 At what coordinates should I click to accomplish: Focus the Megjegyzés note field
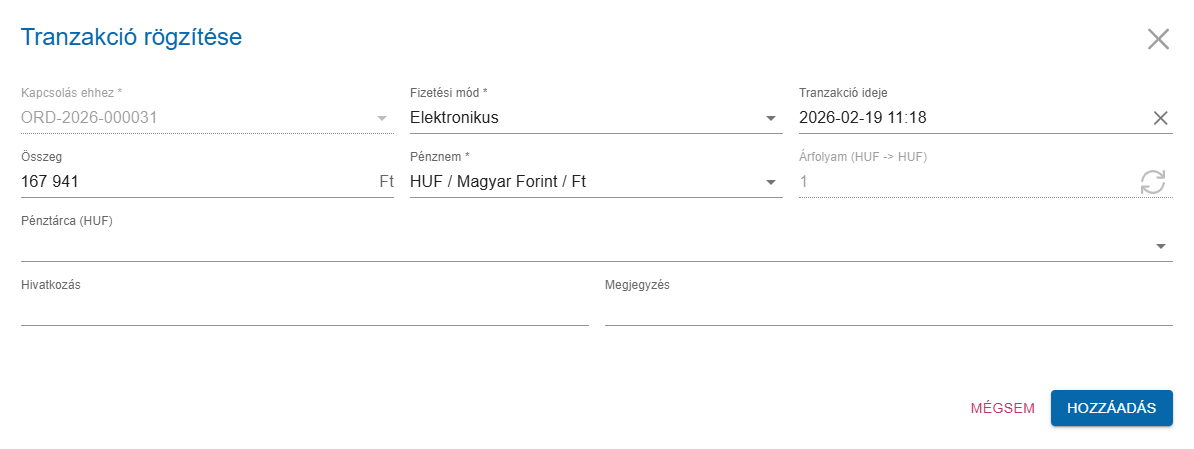click(888, 310)
